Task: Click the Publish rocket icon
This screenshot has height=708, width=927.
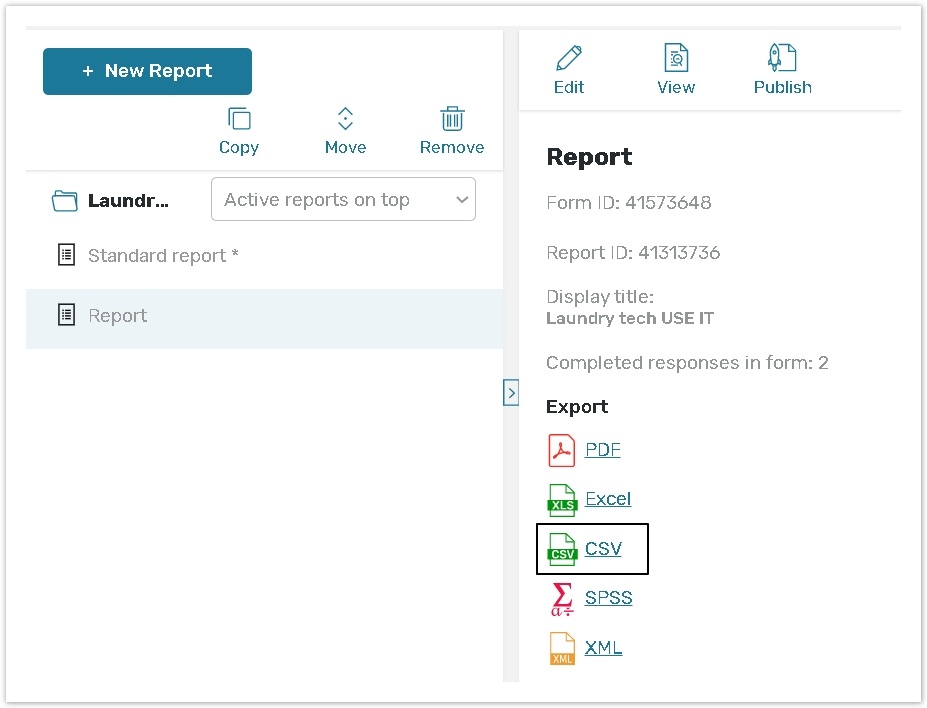Action: (782, 59)
